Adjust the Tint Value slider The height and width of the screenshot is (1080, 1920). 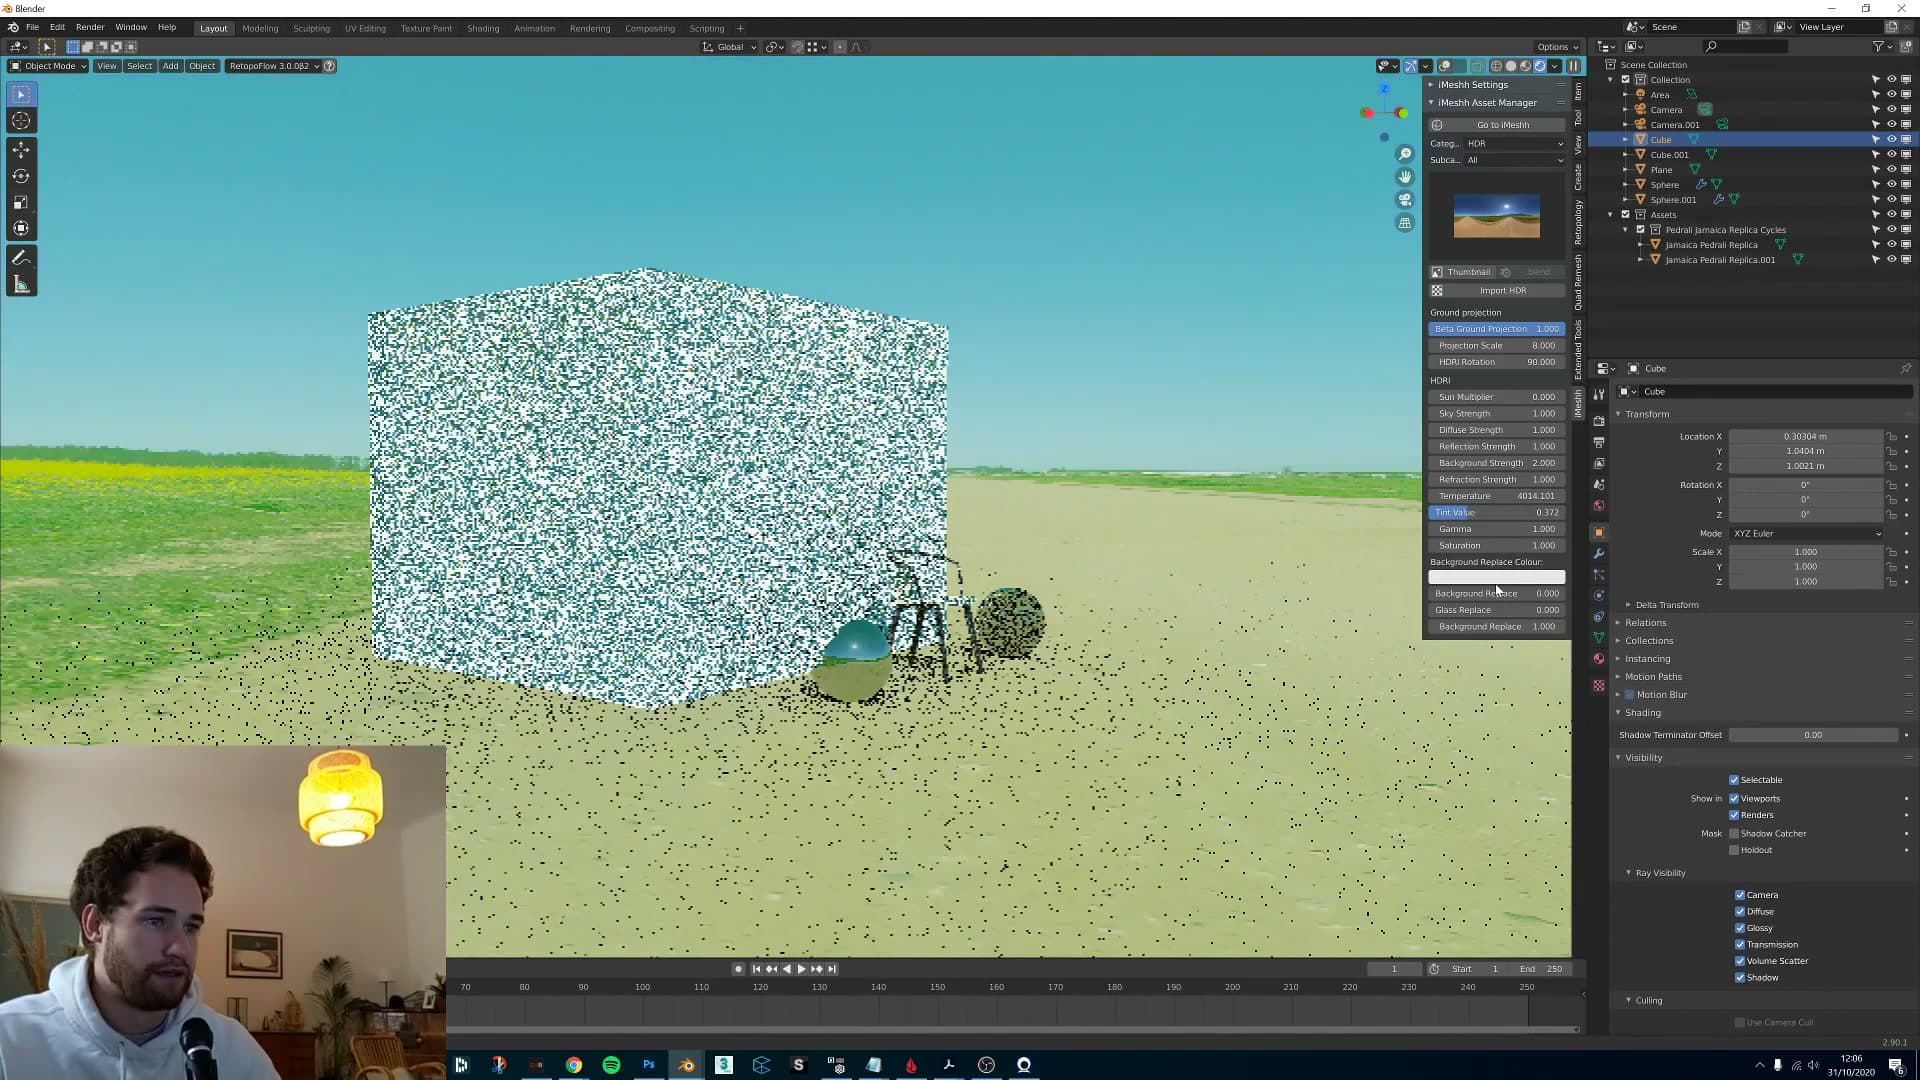[x=1497, y=513]
